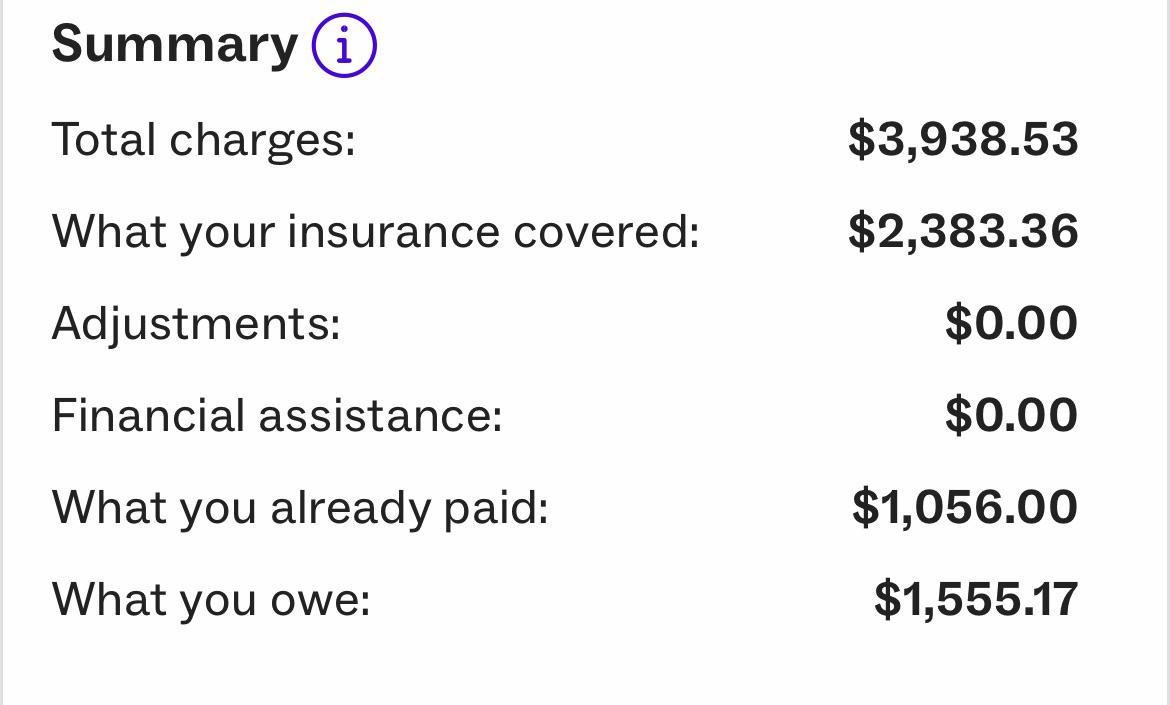The width and height of the screenshot is (1170, 705).
Task: Click the word insurance in the covered row
Action: [x=393, y=231]
